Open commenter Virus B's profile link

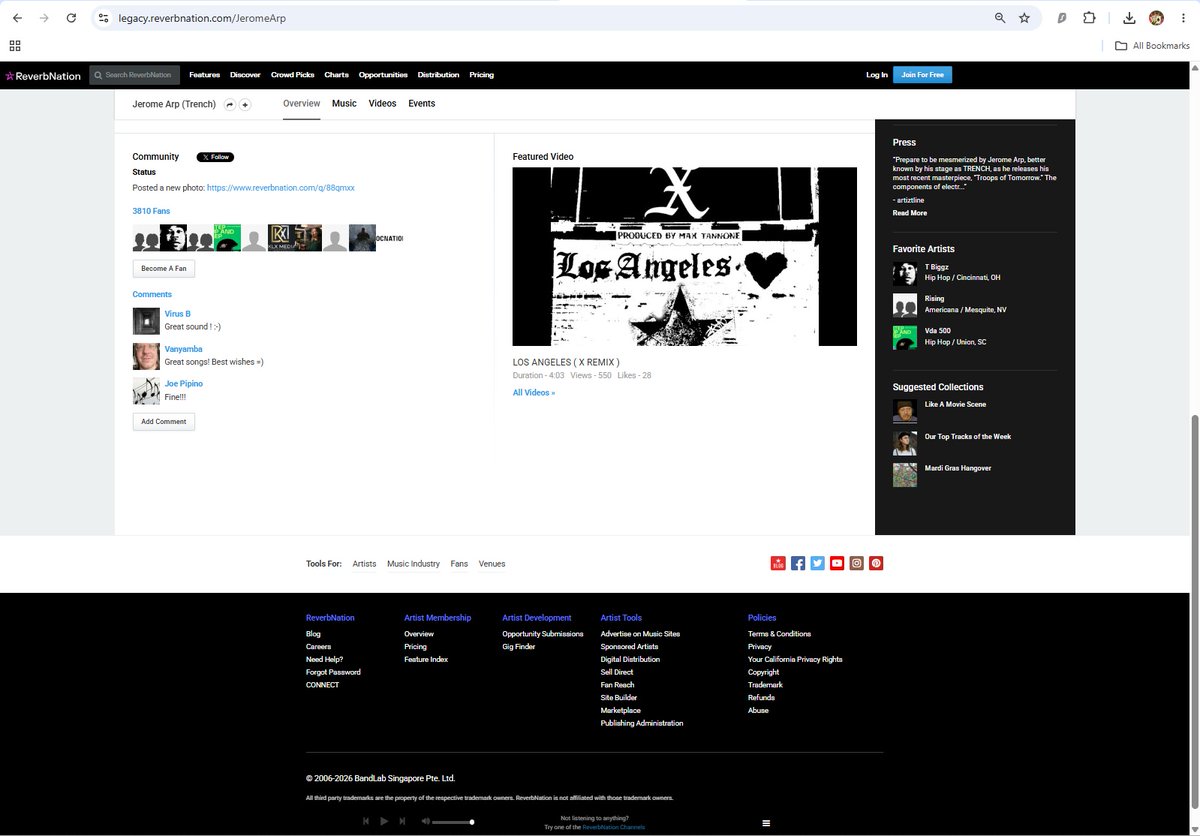(178, 314)
